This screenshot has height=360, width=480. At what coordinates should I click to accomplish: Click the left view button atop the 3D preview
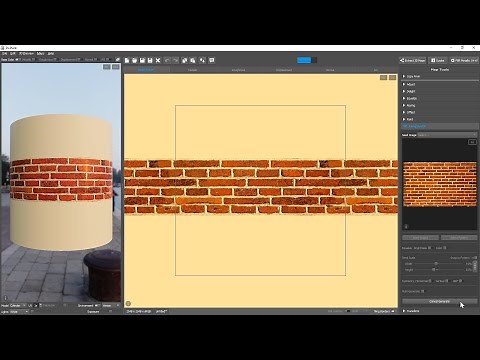107,67
